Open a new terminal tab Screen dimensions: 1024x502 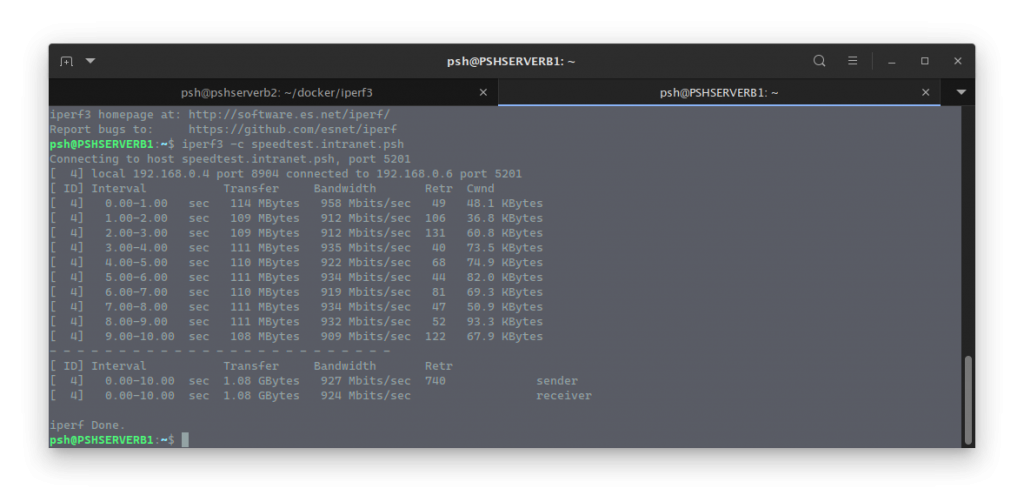(x=66, y=61)
